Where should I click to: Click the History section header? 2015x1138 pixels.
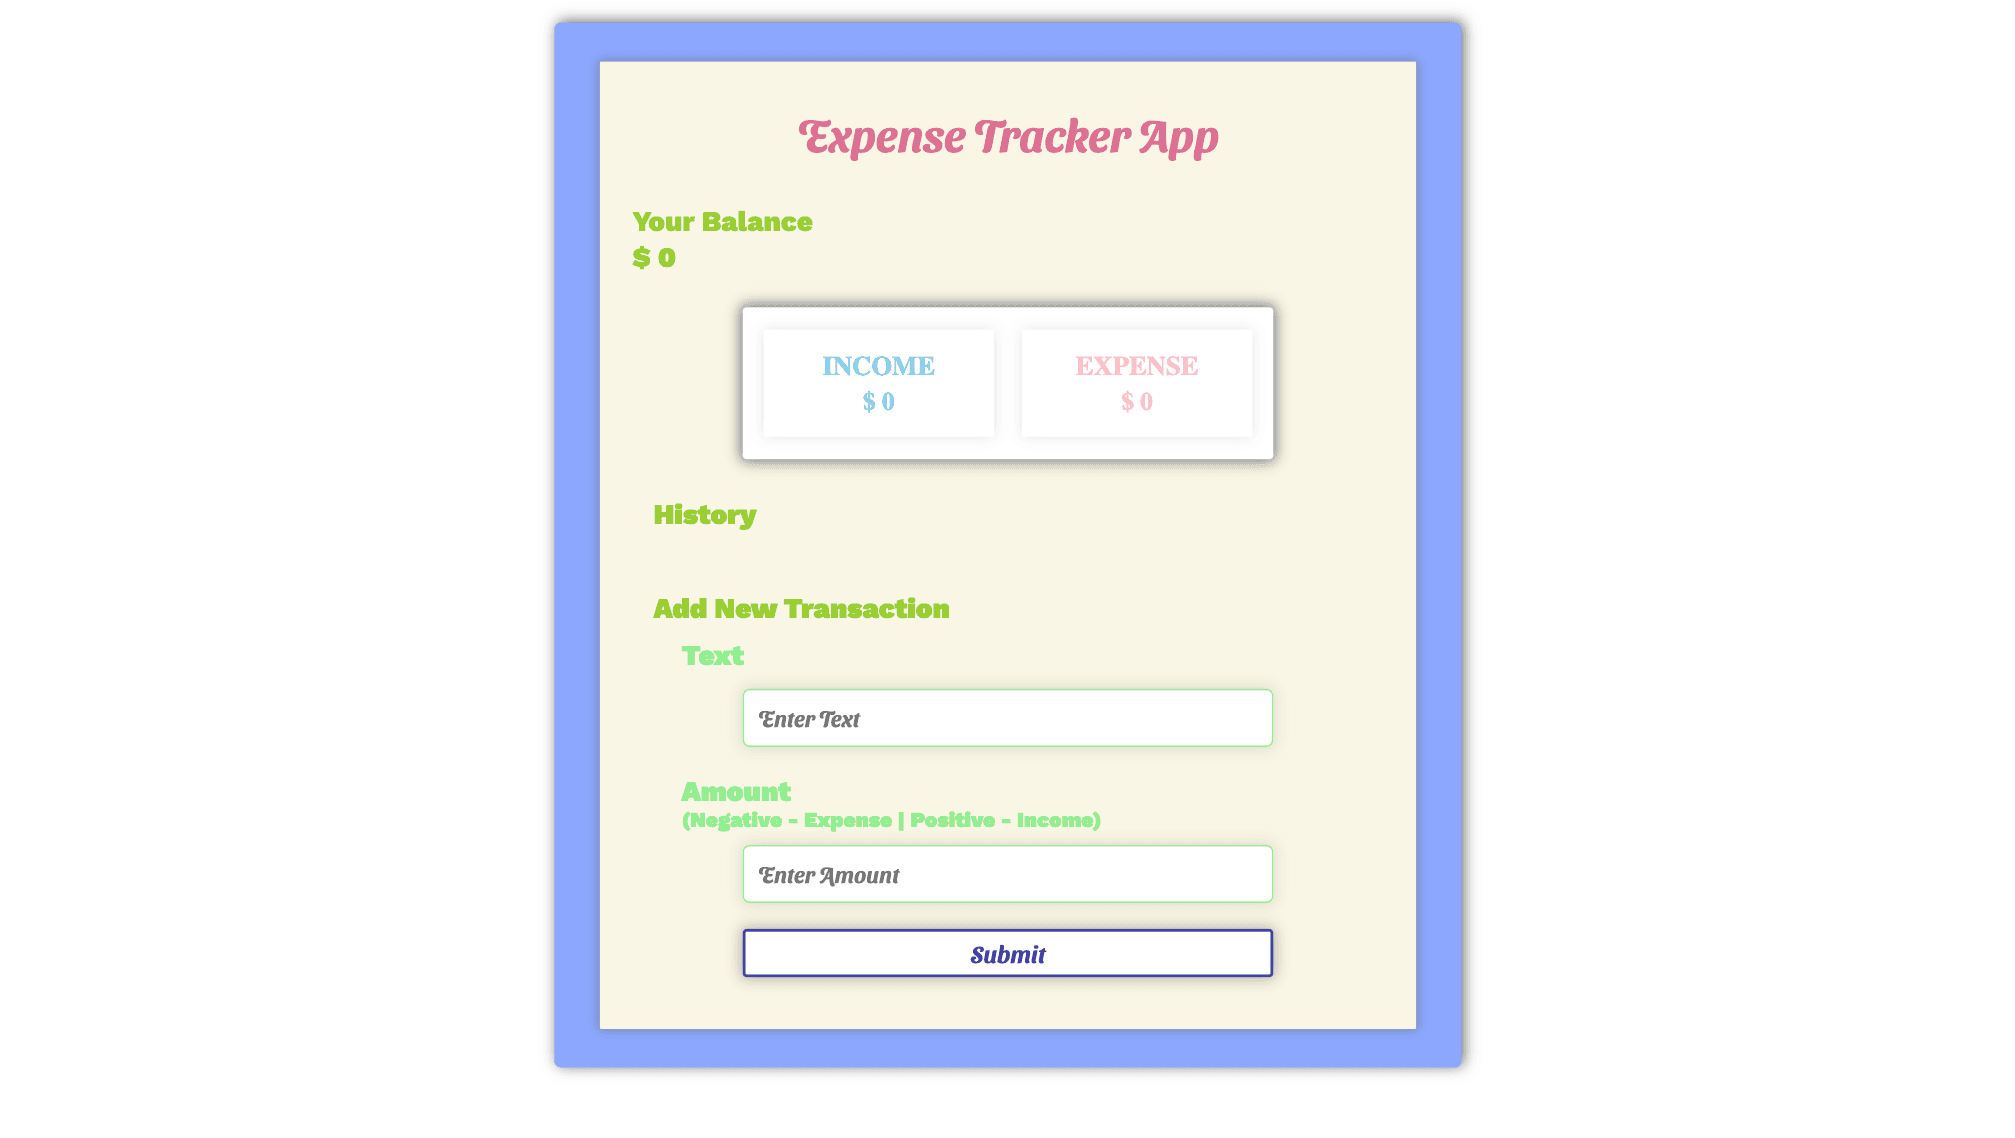pyautogui.click(x=704, y=514)
